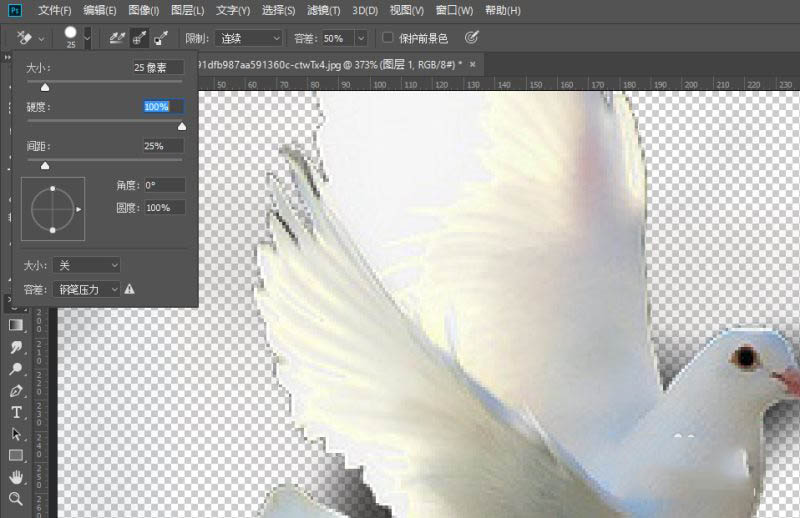Close the open document tab

(x=471, y=65)
